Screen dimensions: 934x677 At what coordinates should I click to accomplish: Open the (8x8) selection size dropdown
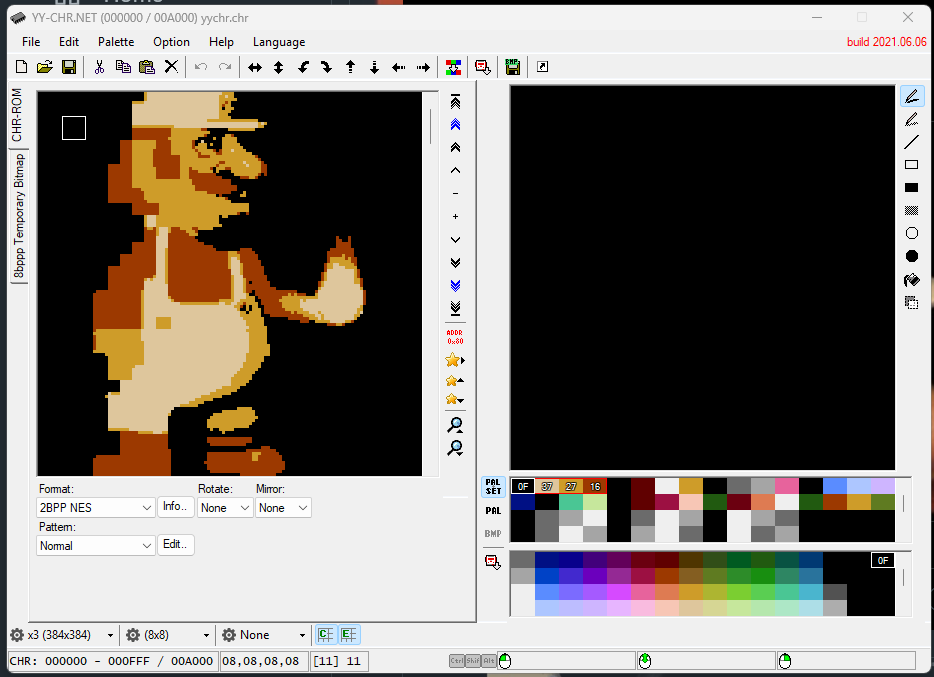pyautogui.click(x=168, y=635)
